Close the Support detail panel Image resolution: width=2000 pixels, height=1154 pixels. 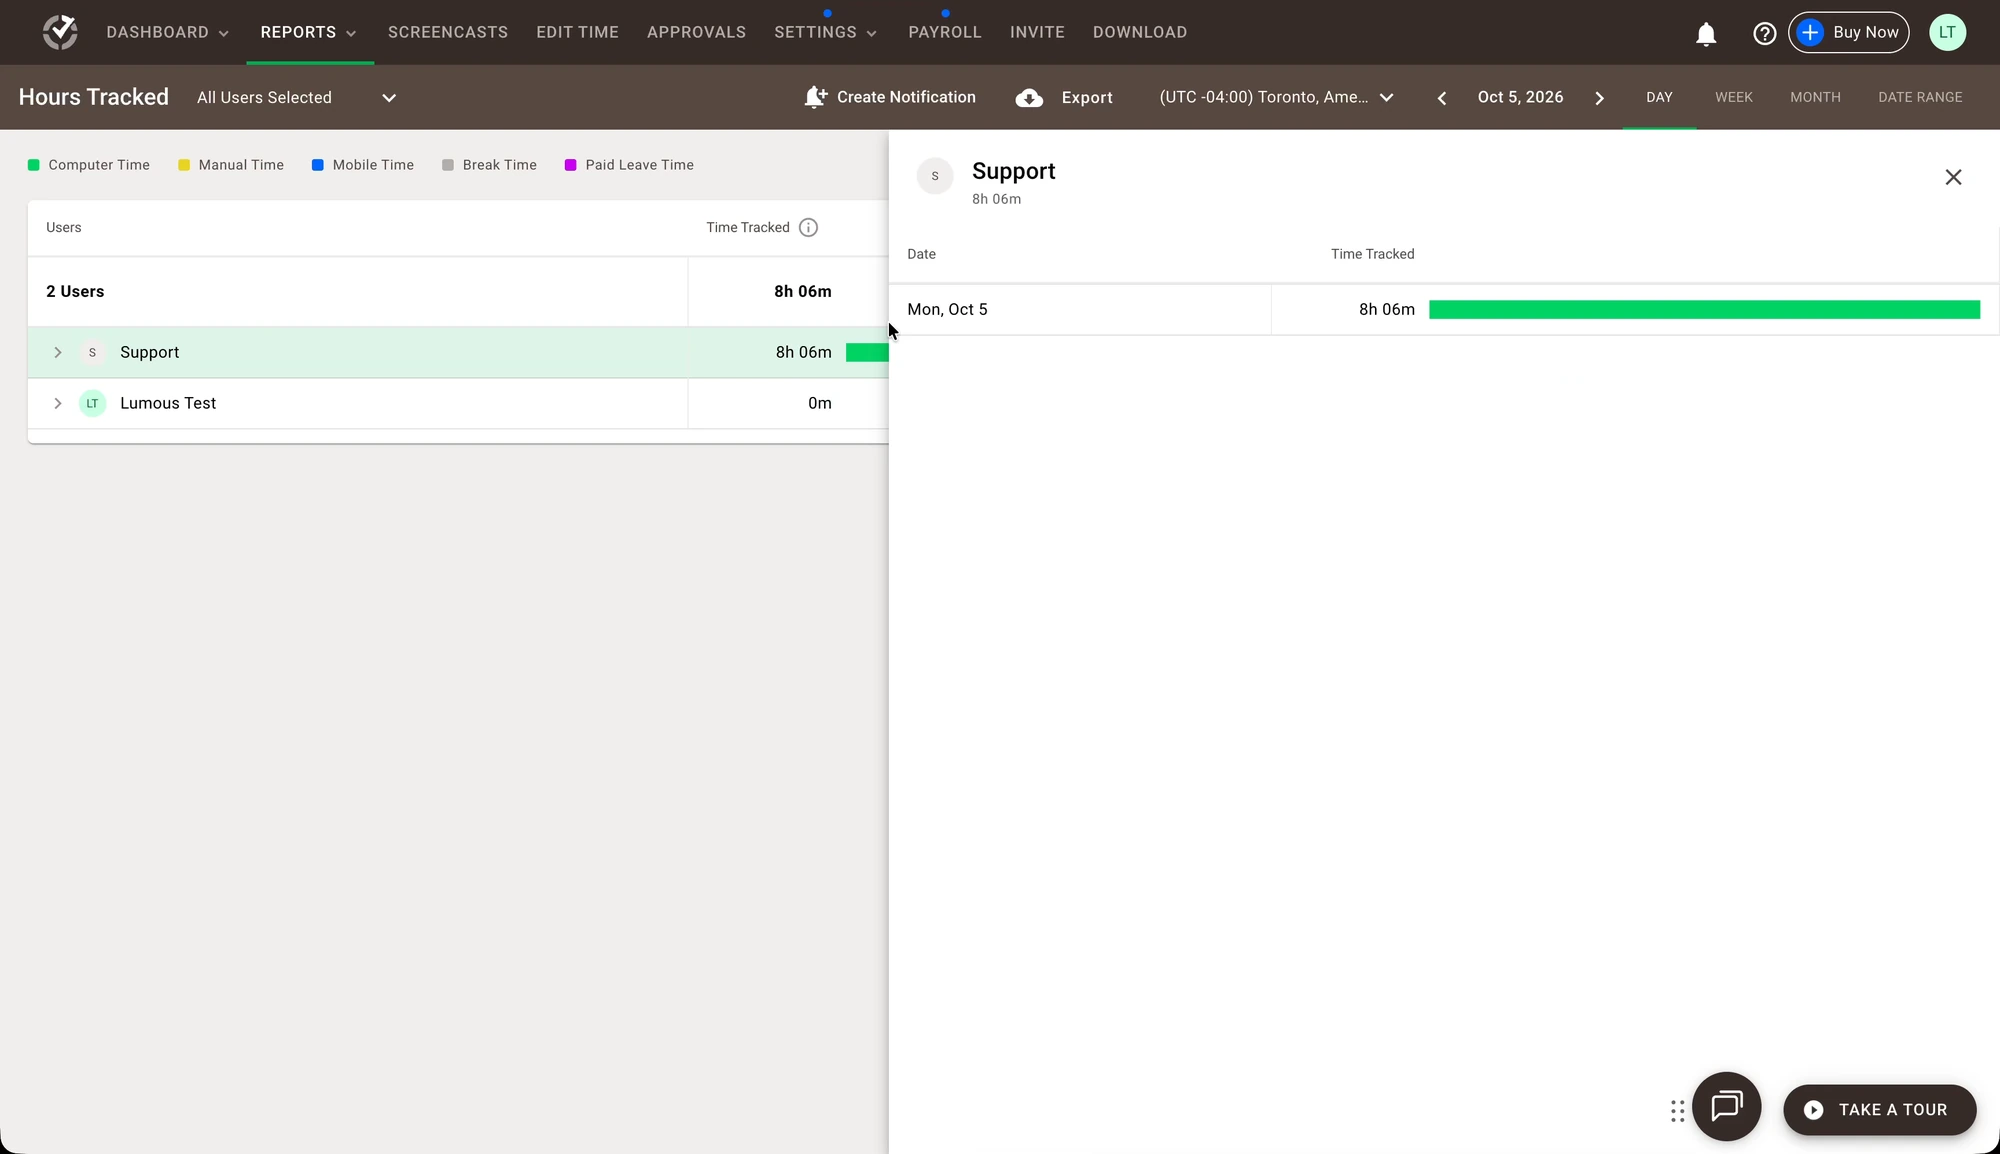coord(1953,177)
